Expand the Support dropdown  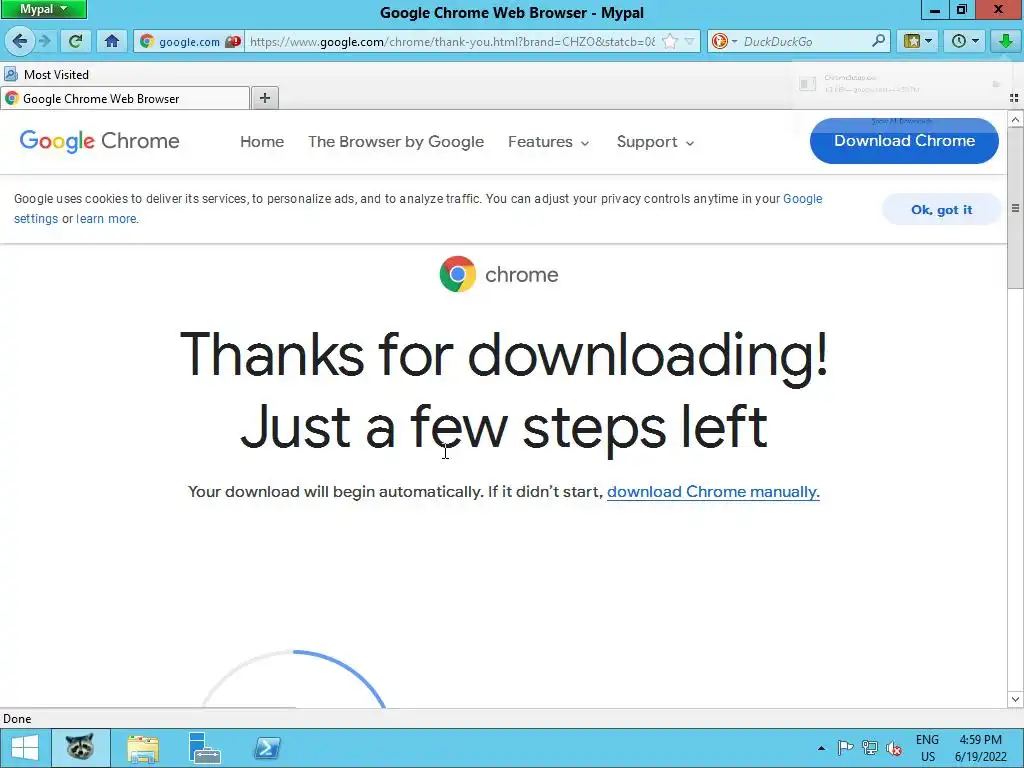[x=655, y=142]
